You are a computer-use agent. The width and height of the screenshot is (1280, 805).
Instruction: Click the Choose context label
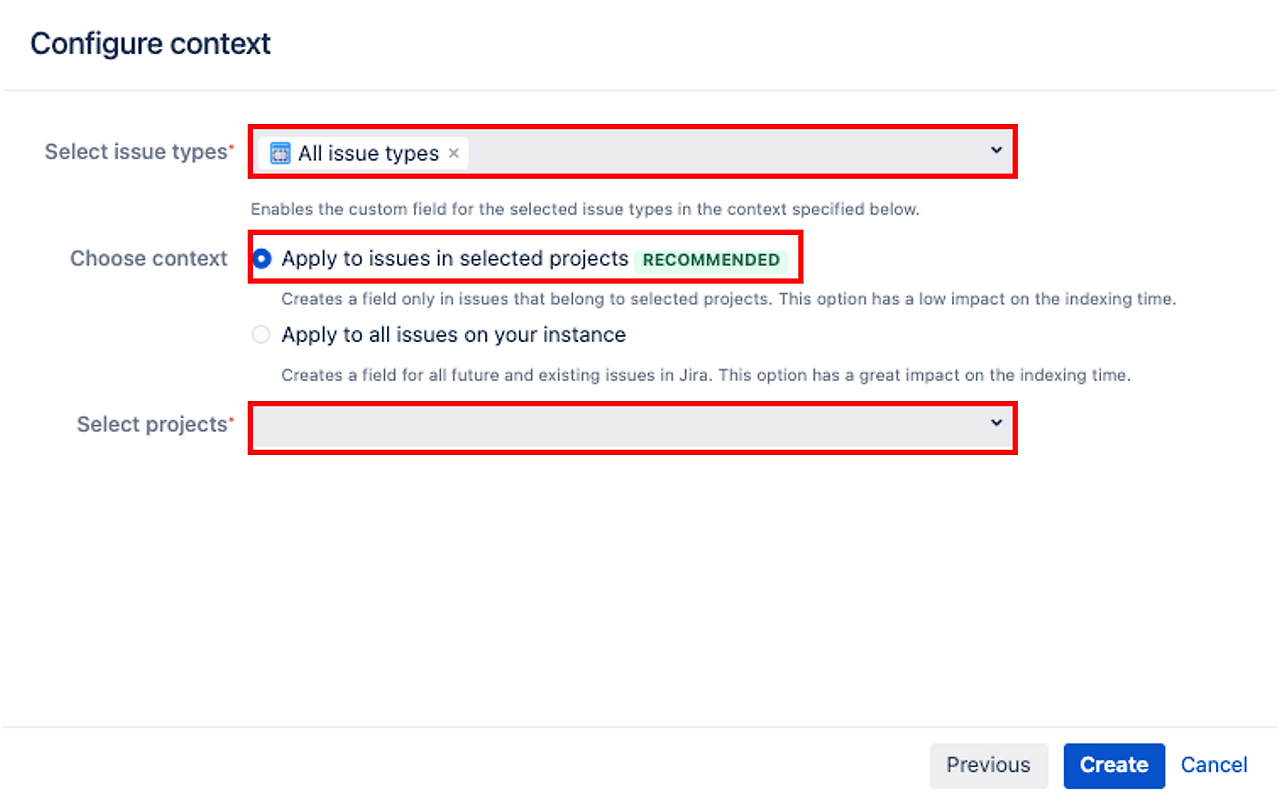149,259
